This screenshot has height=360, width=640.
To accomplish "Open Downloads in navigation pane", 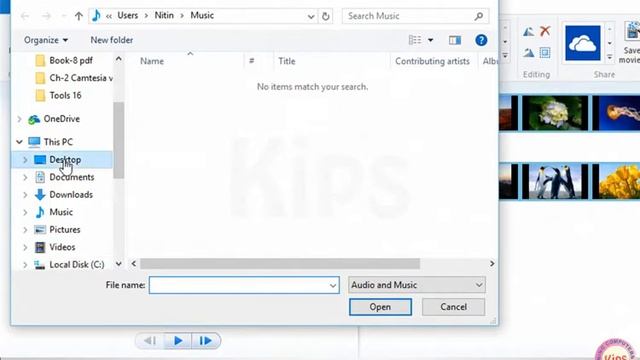I will [x=71, y=195].
